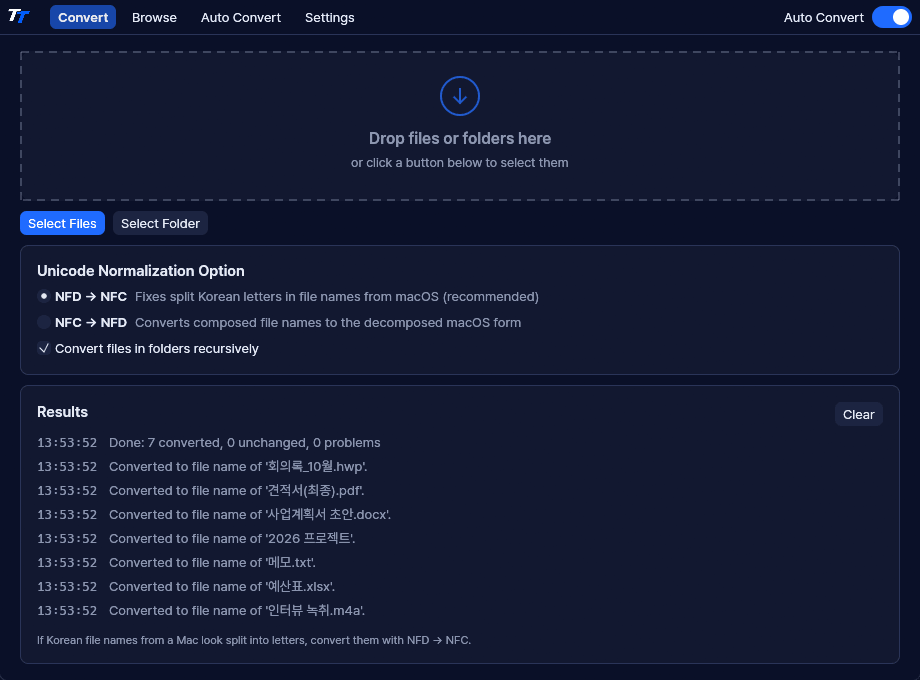Click the Select Folder button
The height and width of the screenshot is (680, 920).
pyautogui.click(x=160, y=223)
